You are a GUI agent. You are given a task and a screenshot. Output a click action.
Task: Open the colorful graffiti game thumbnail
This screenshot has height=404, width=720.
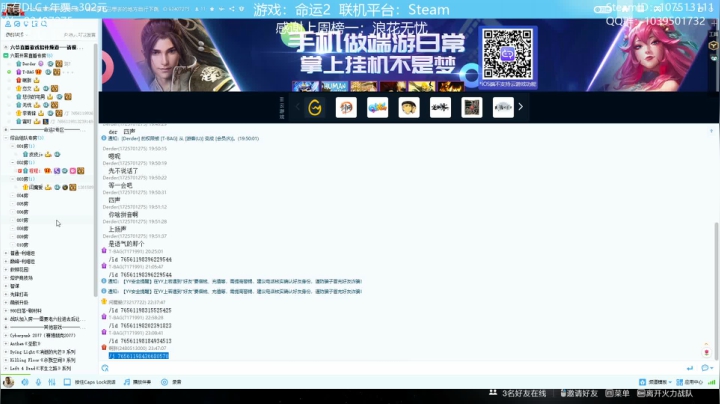click(x=377, y=108)
